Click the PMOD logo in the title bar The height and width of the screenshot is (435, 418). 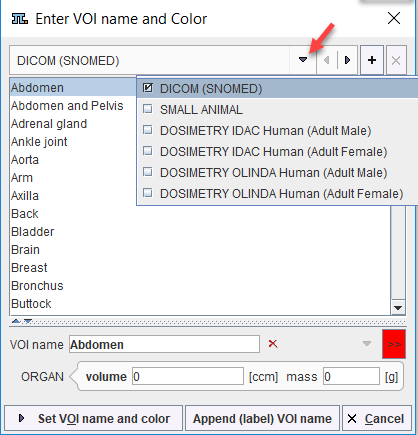point(20,19)
